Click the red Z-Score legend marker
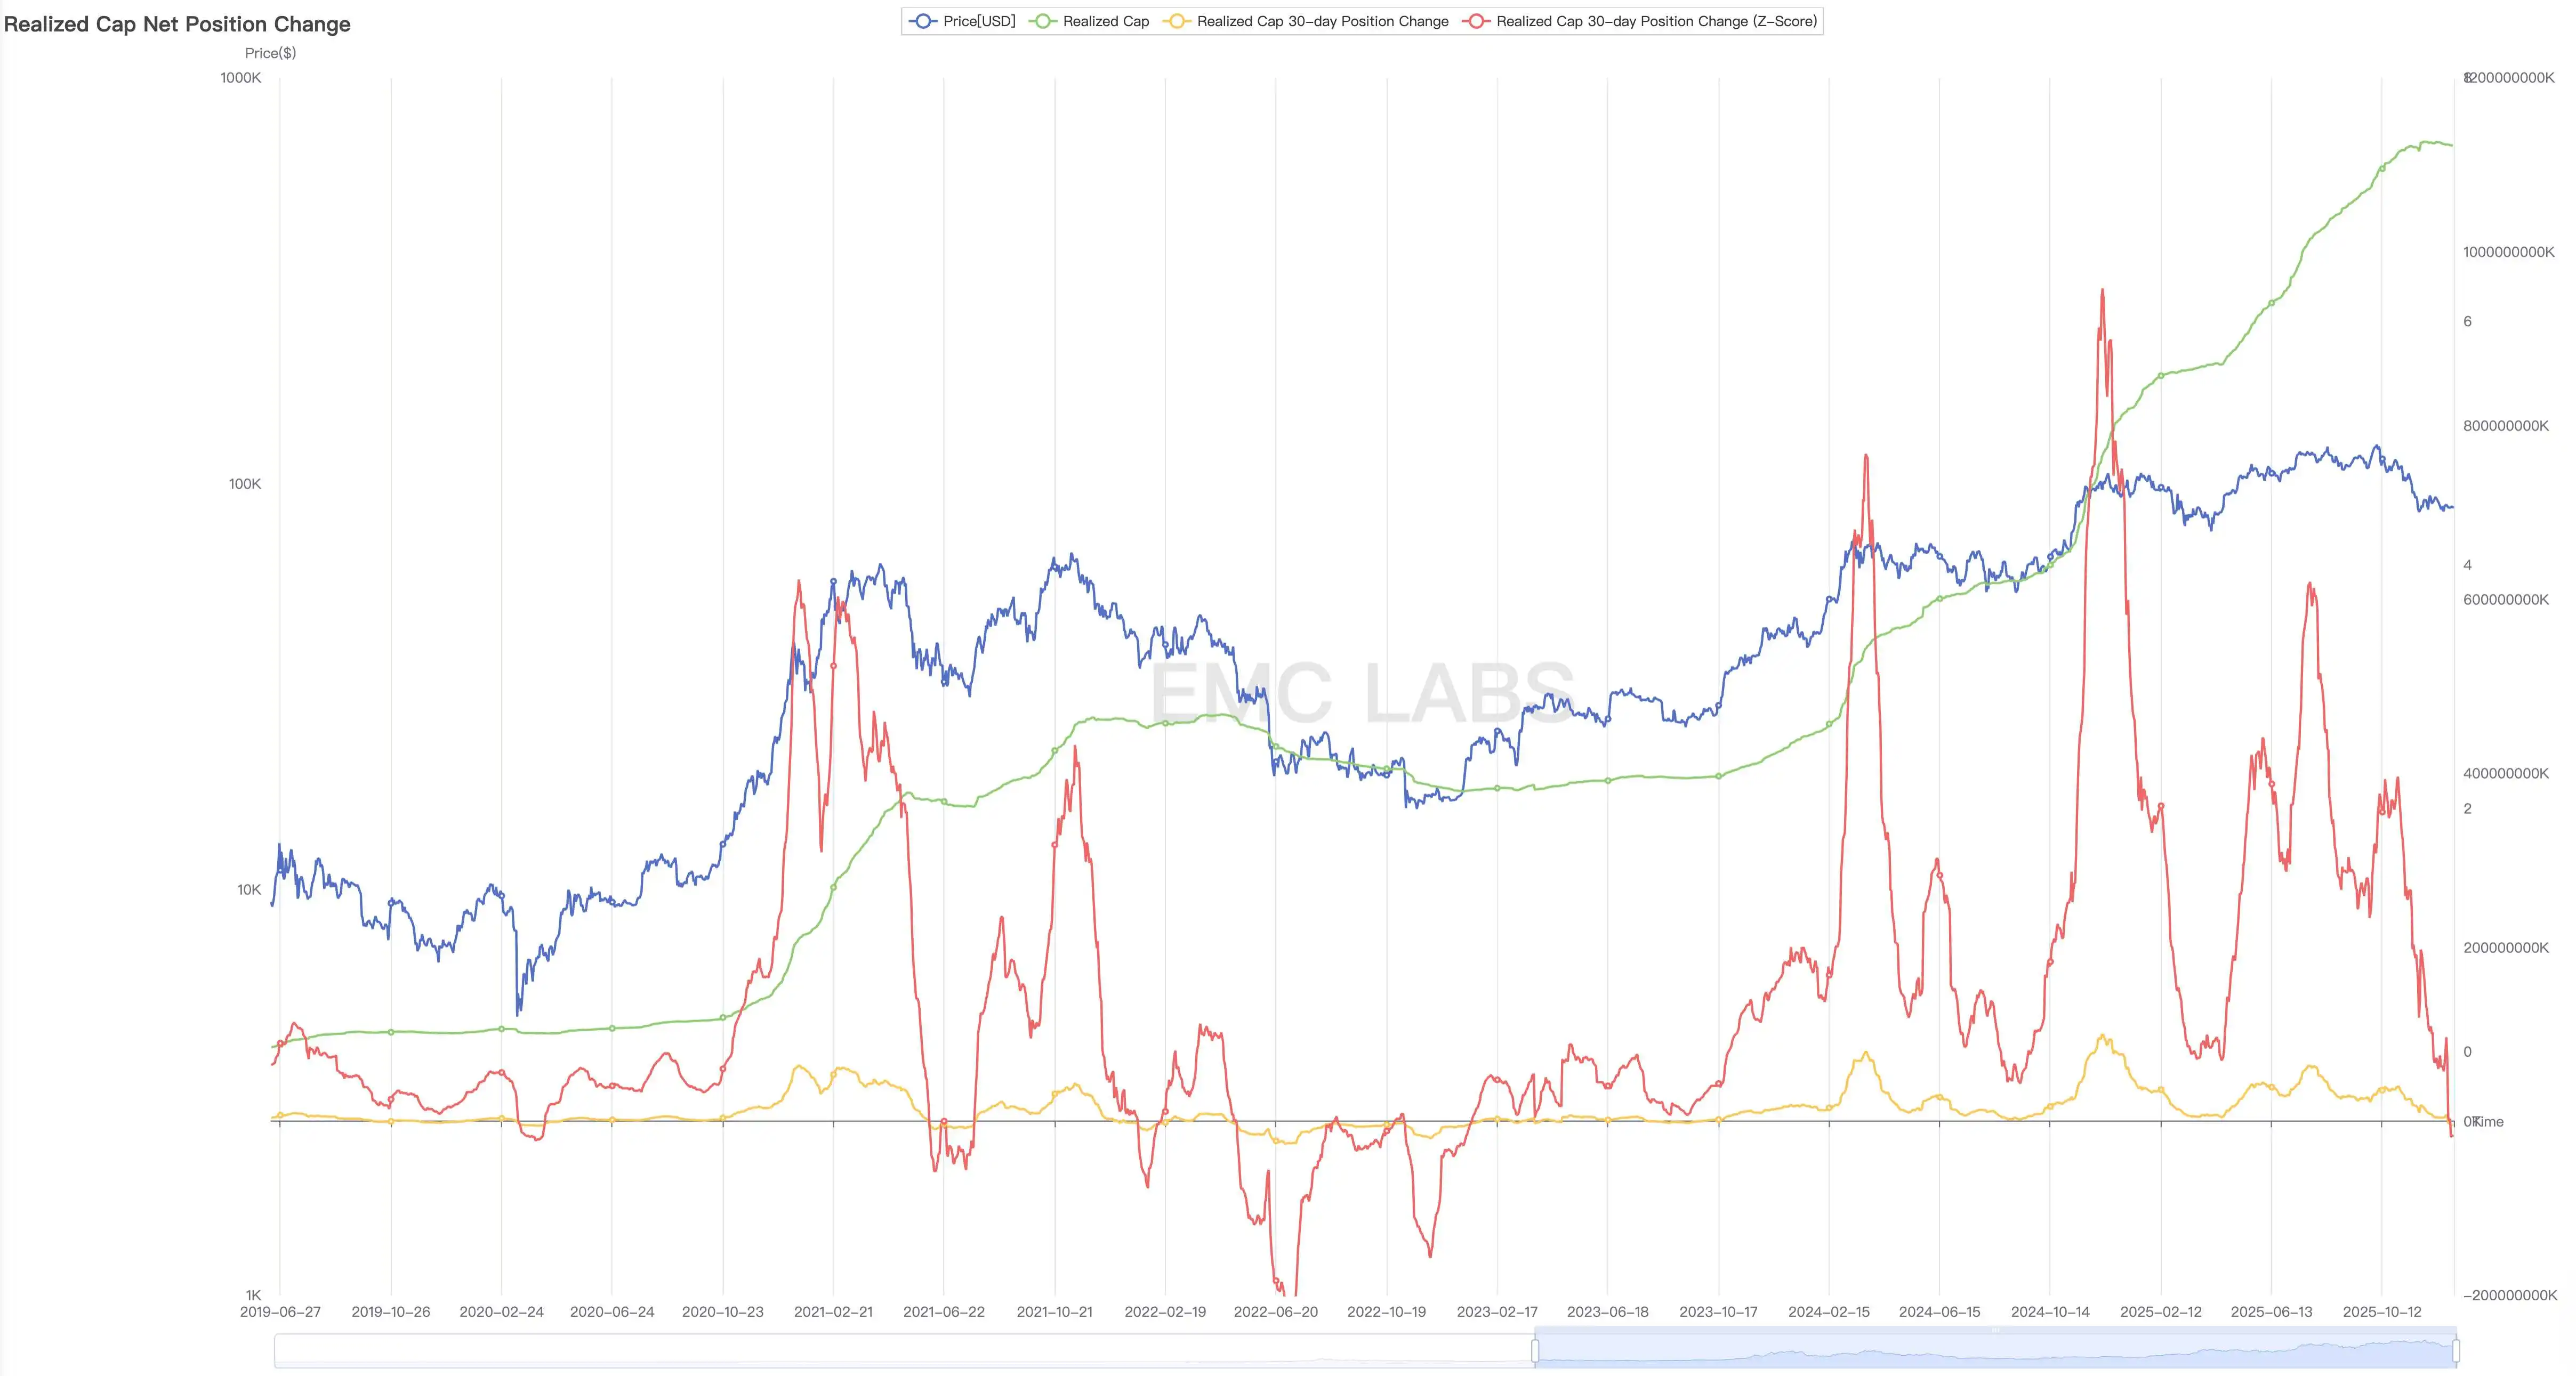 [1476, 21]
